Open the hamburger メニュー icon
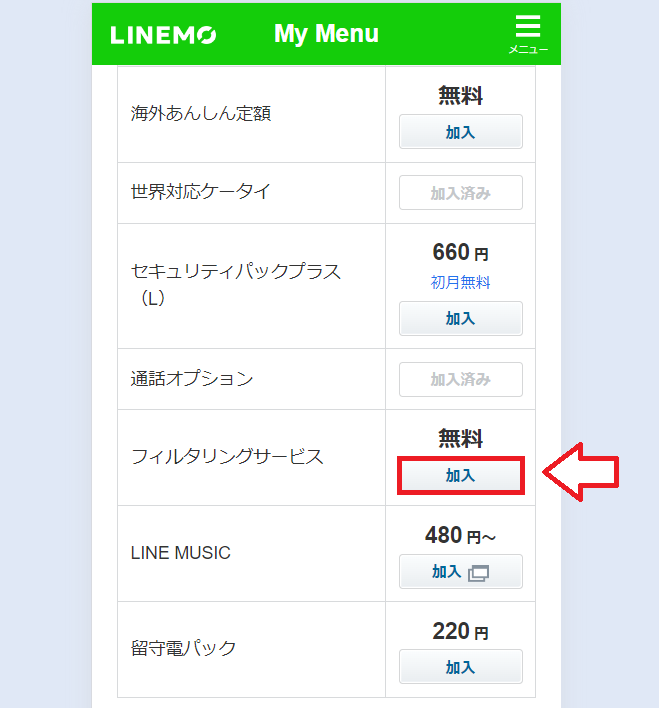Image resolution: width=659 pixels, height=708 pixels. click(527, 32)
